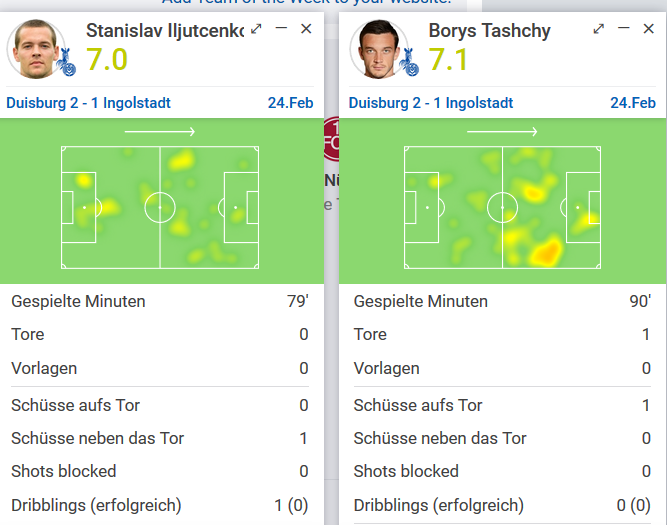
Task: Open Duisburg 2 - 1 Ingolstadt match in right card
Action: 431,103
